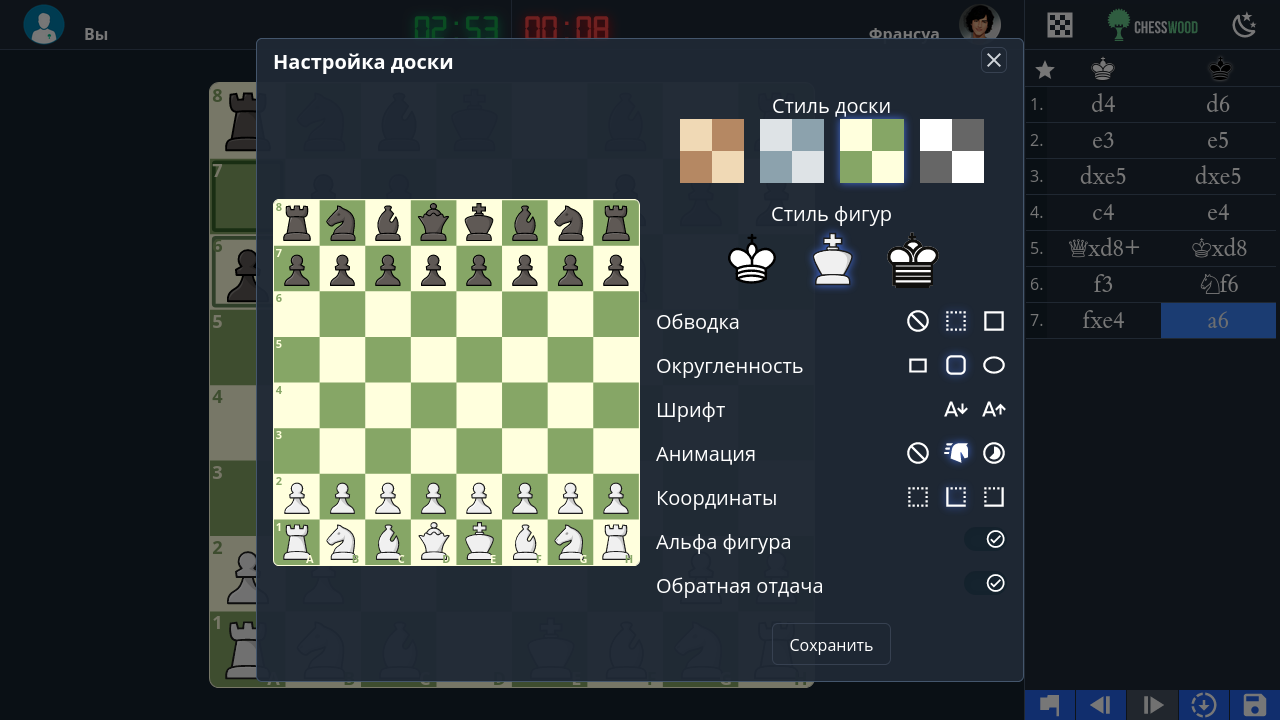
Task: Pick the first Координаты placement option
Action: 918,497
